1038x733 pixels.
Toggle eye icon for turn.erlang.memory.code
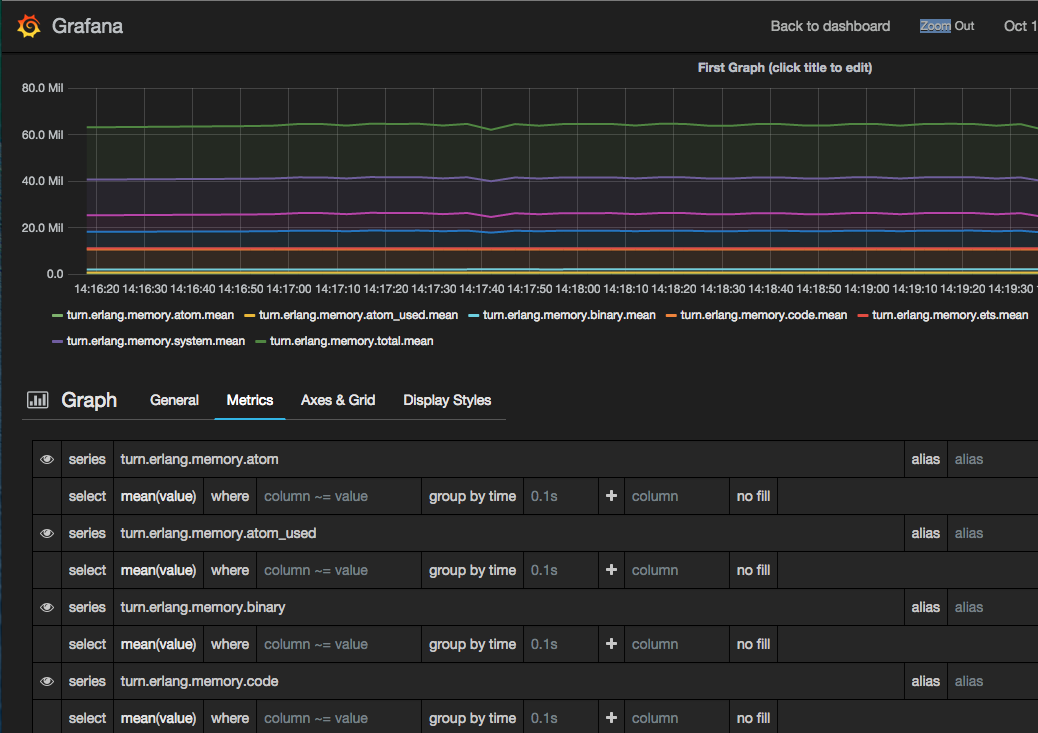pyautogui.click(x=47, y=682)
